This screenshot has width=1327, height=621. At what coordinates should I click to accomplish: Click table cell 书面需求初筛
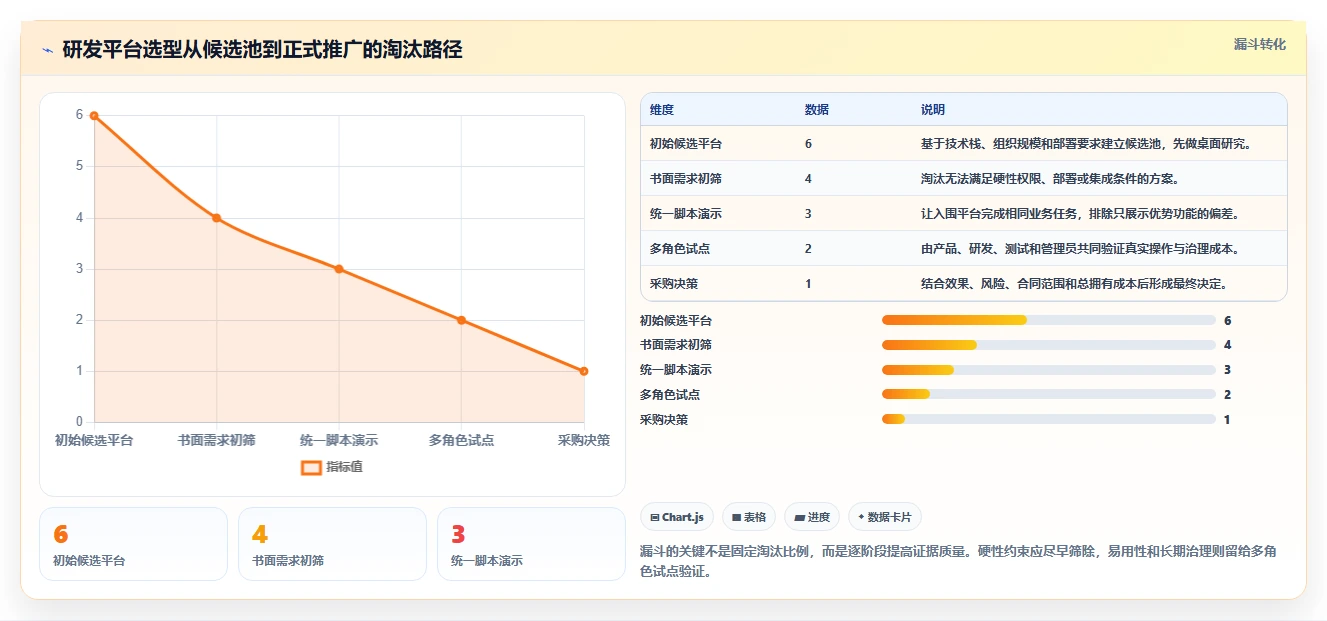[686, 179]
